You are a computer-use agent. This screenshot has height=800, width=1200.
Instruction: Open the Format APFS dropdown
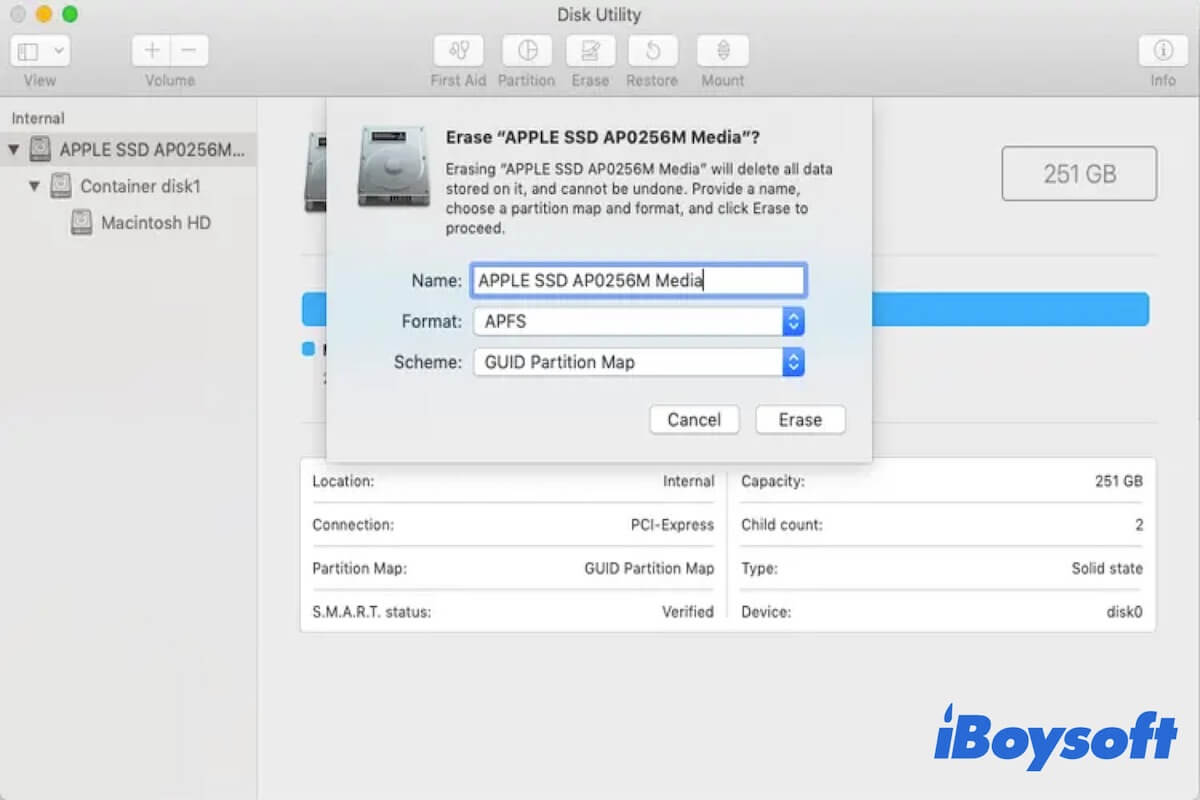point(638,321)
